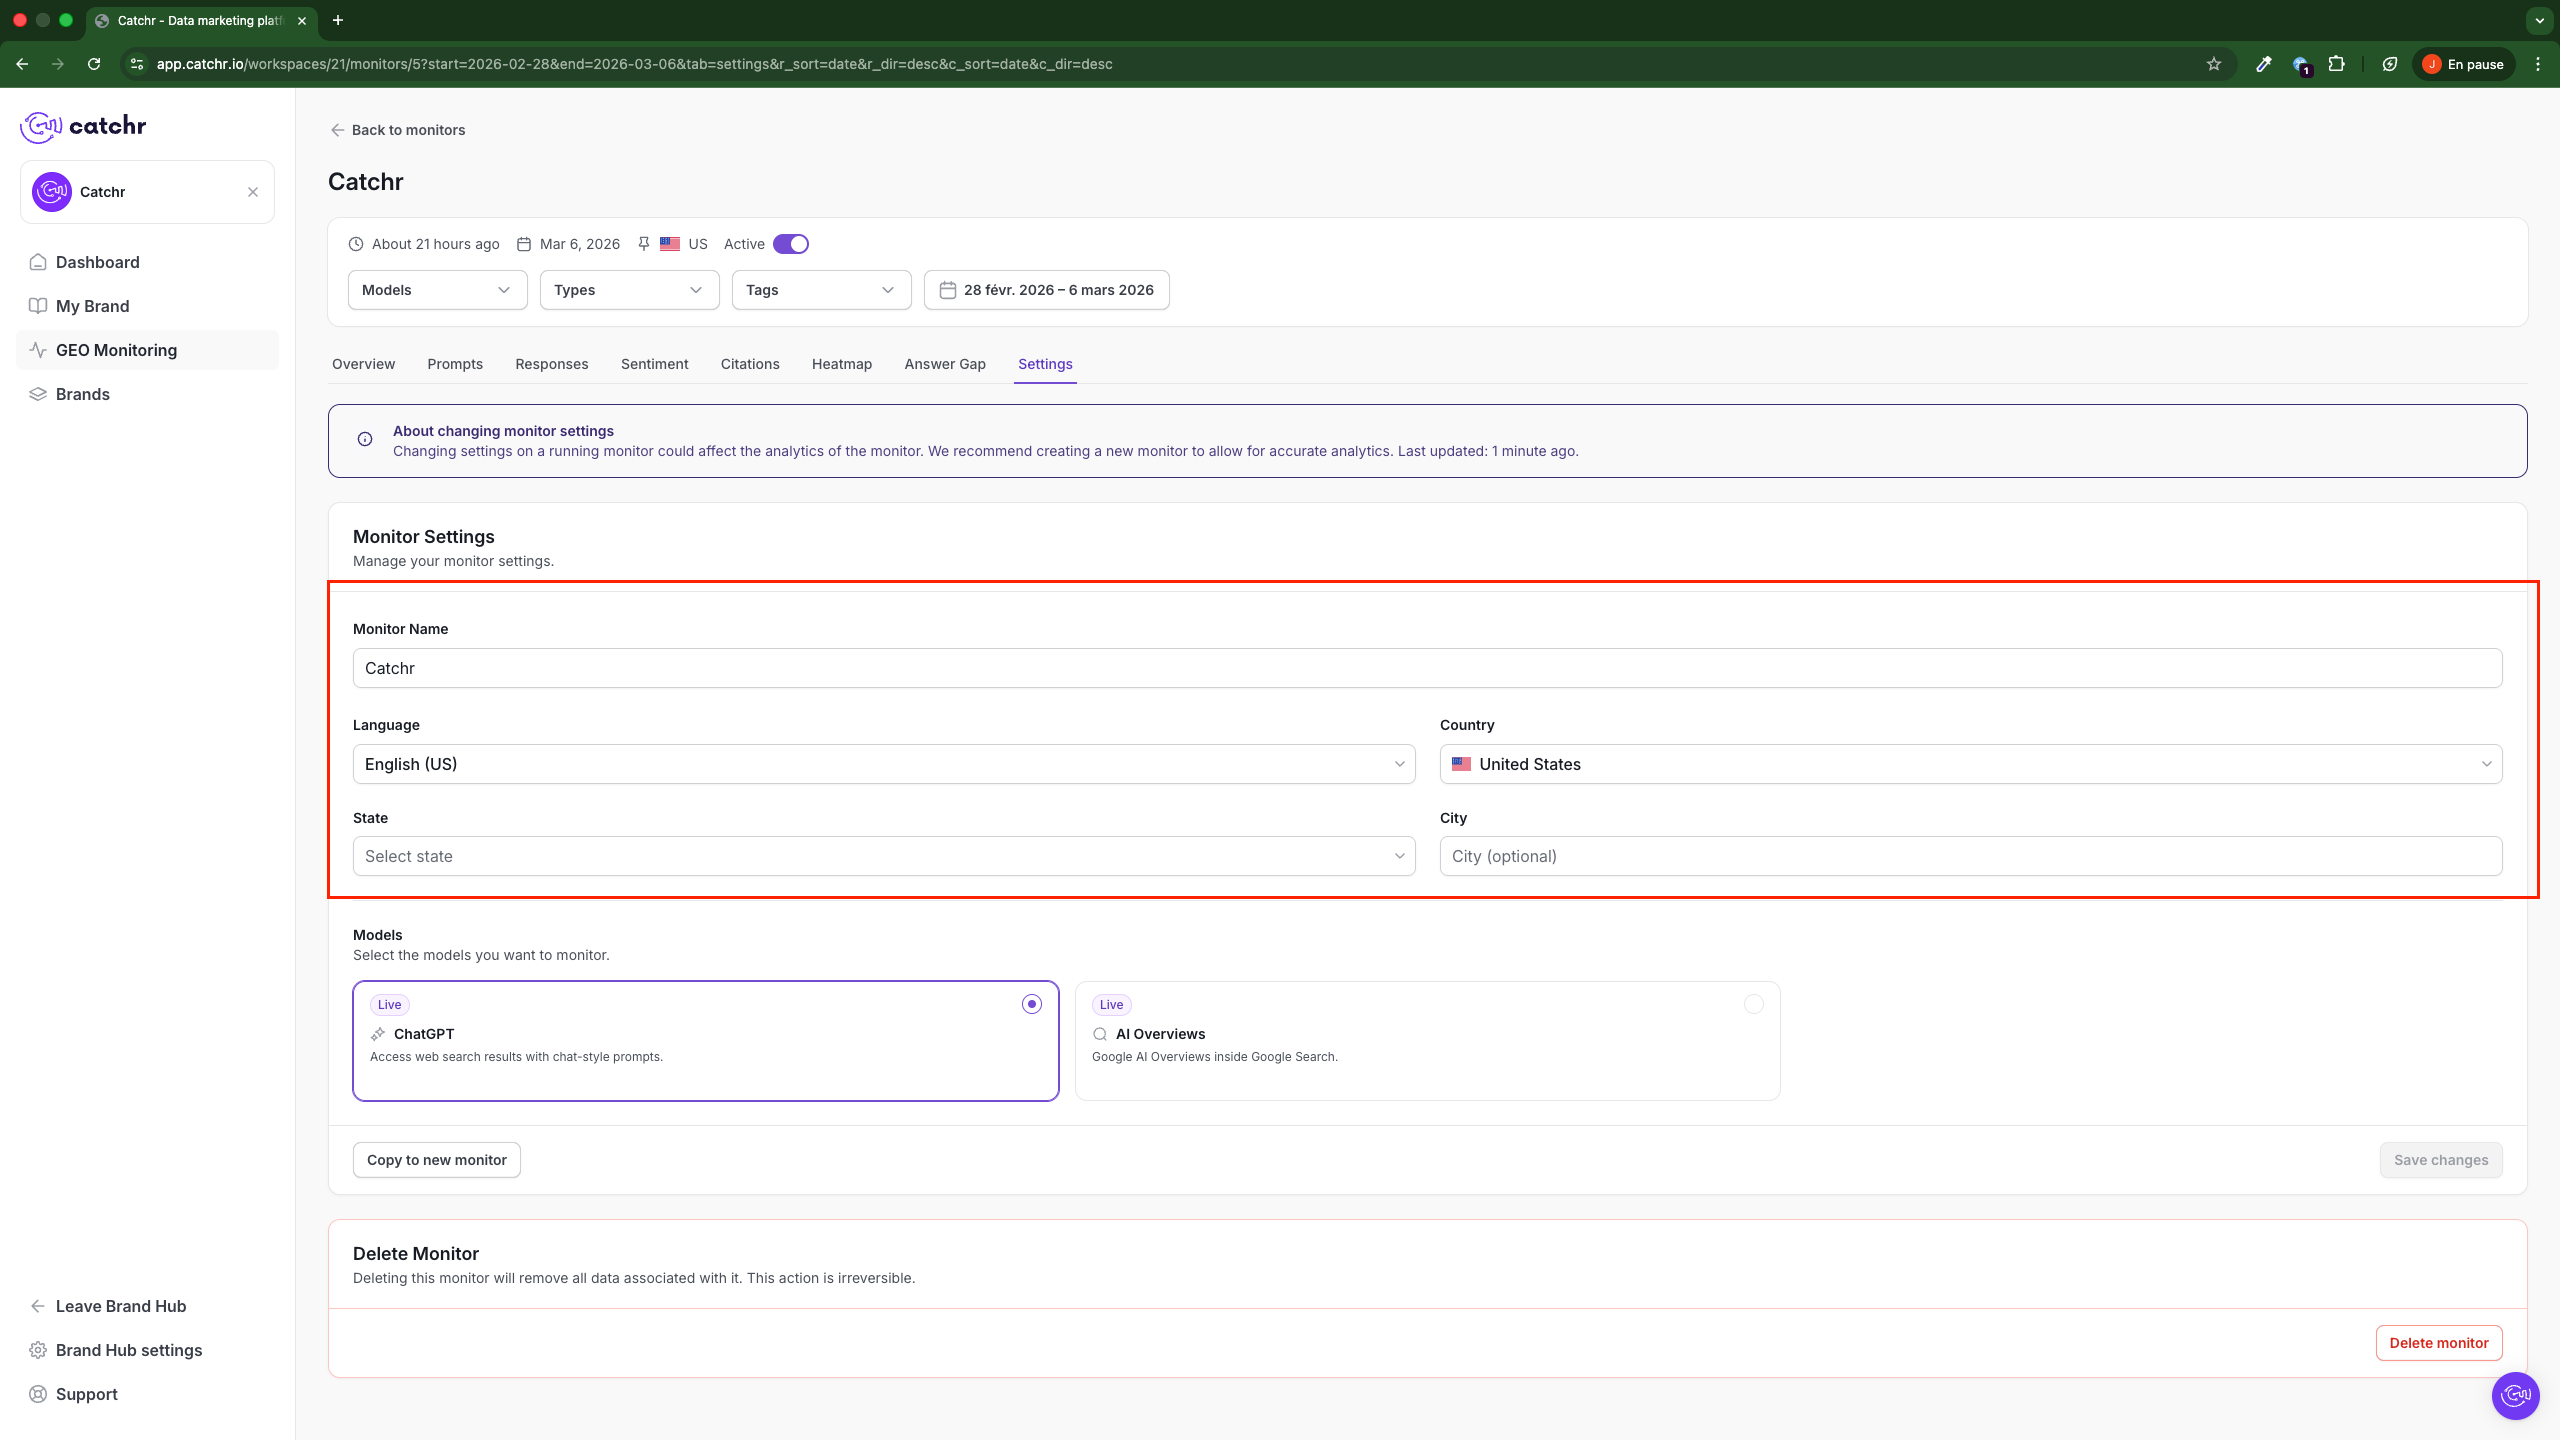Open browser extensions puzzle icon
This screenshot has height=1440, width=2560.
[x=2336, y=64]
